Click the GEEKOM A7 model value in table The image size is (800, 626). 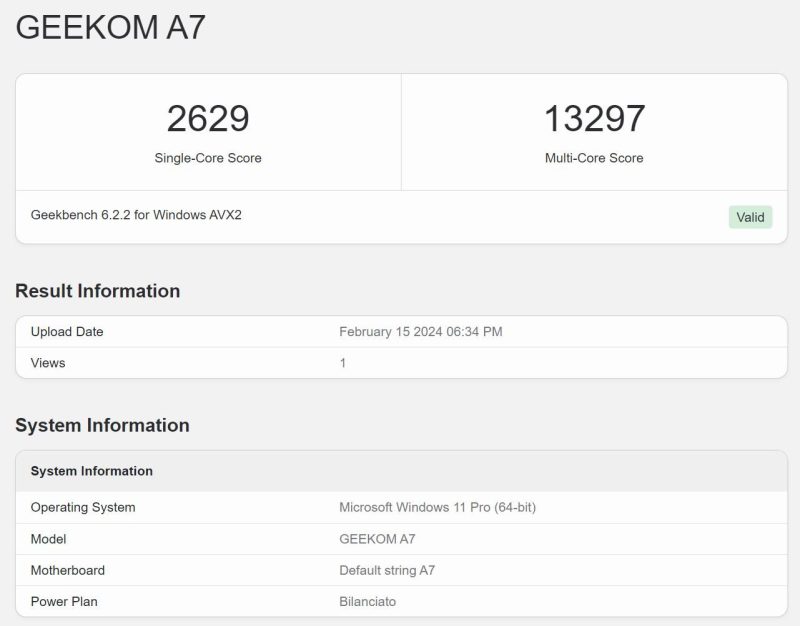[x=377, y=539]
